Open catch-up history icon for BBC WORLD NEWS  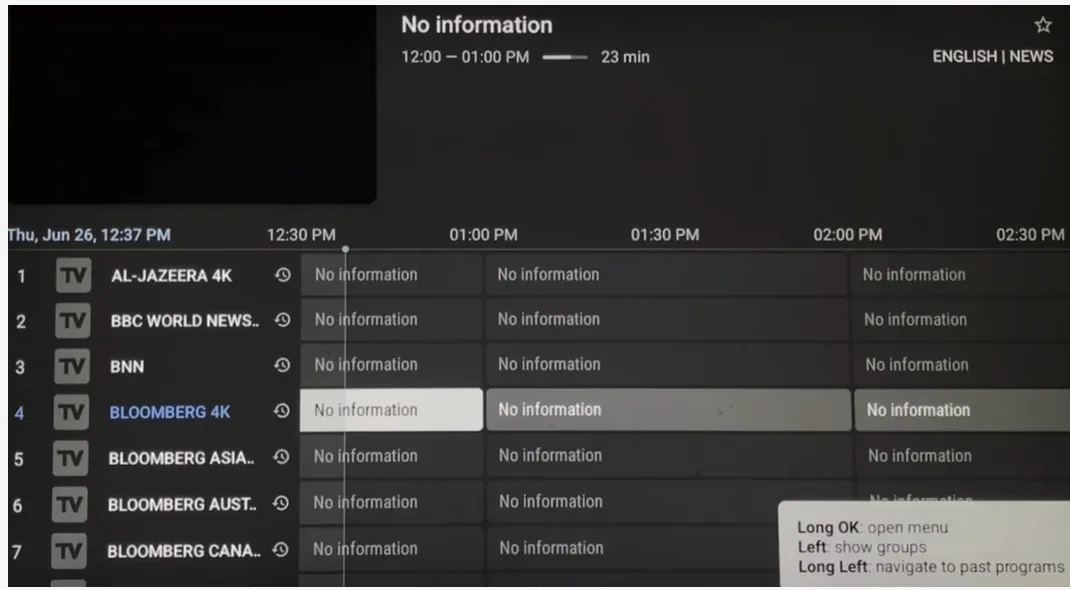tap(283, 319)
